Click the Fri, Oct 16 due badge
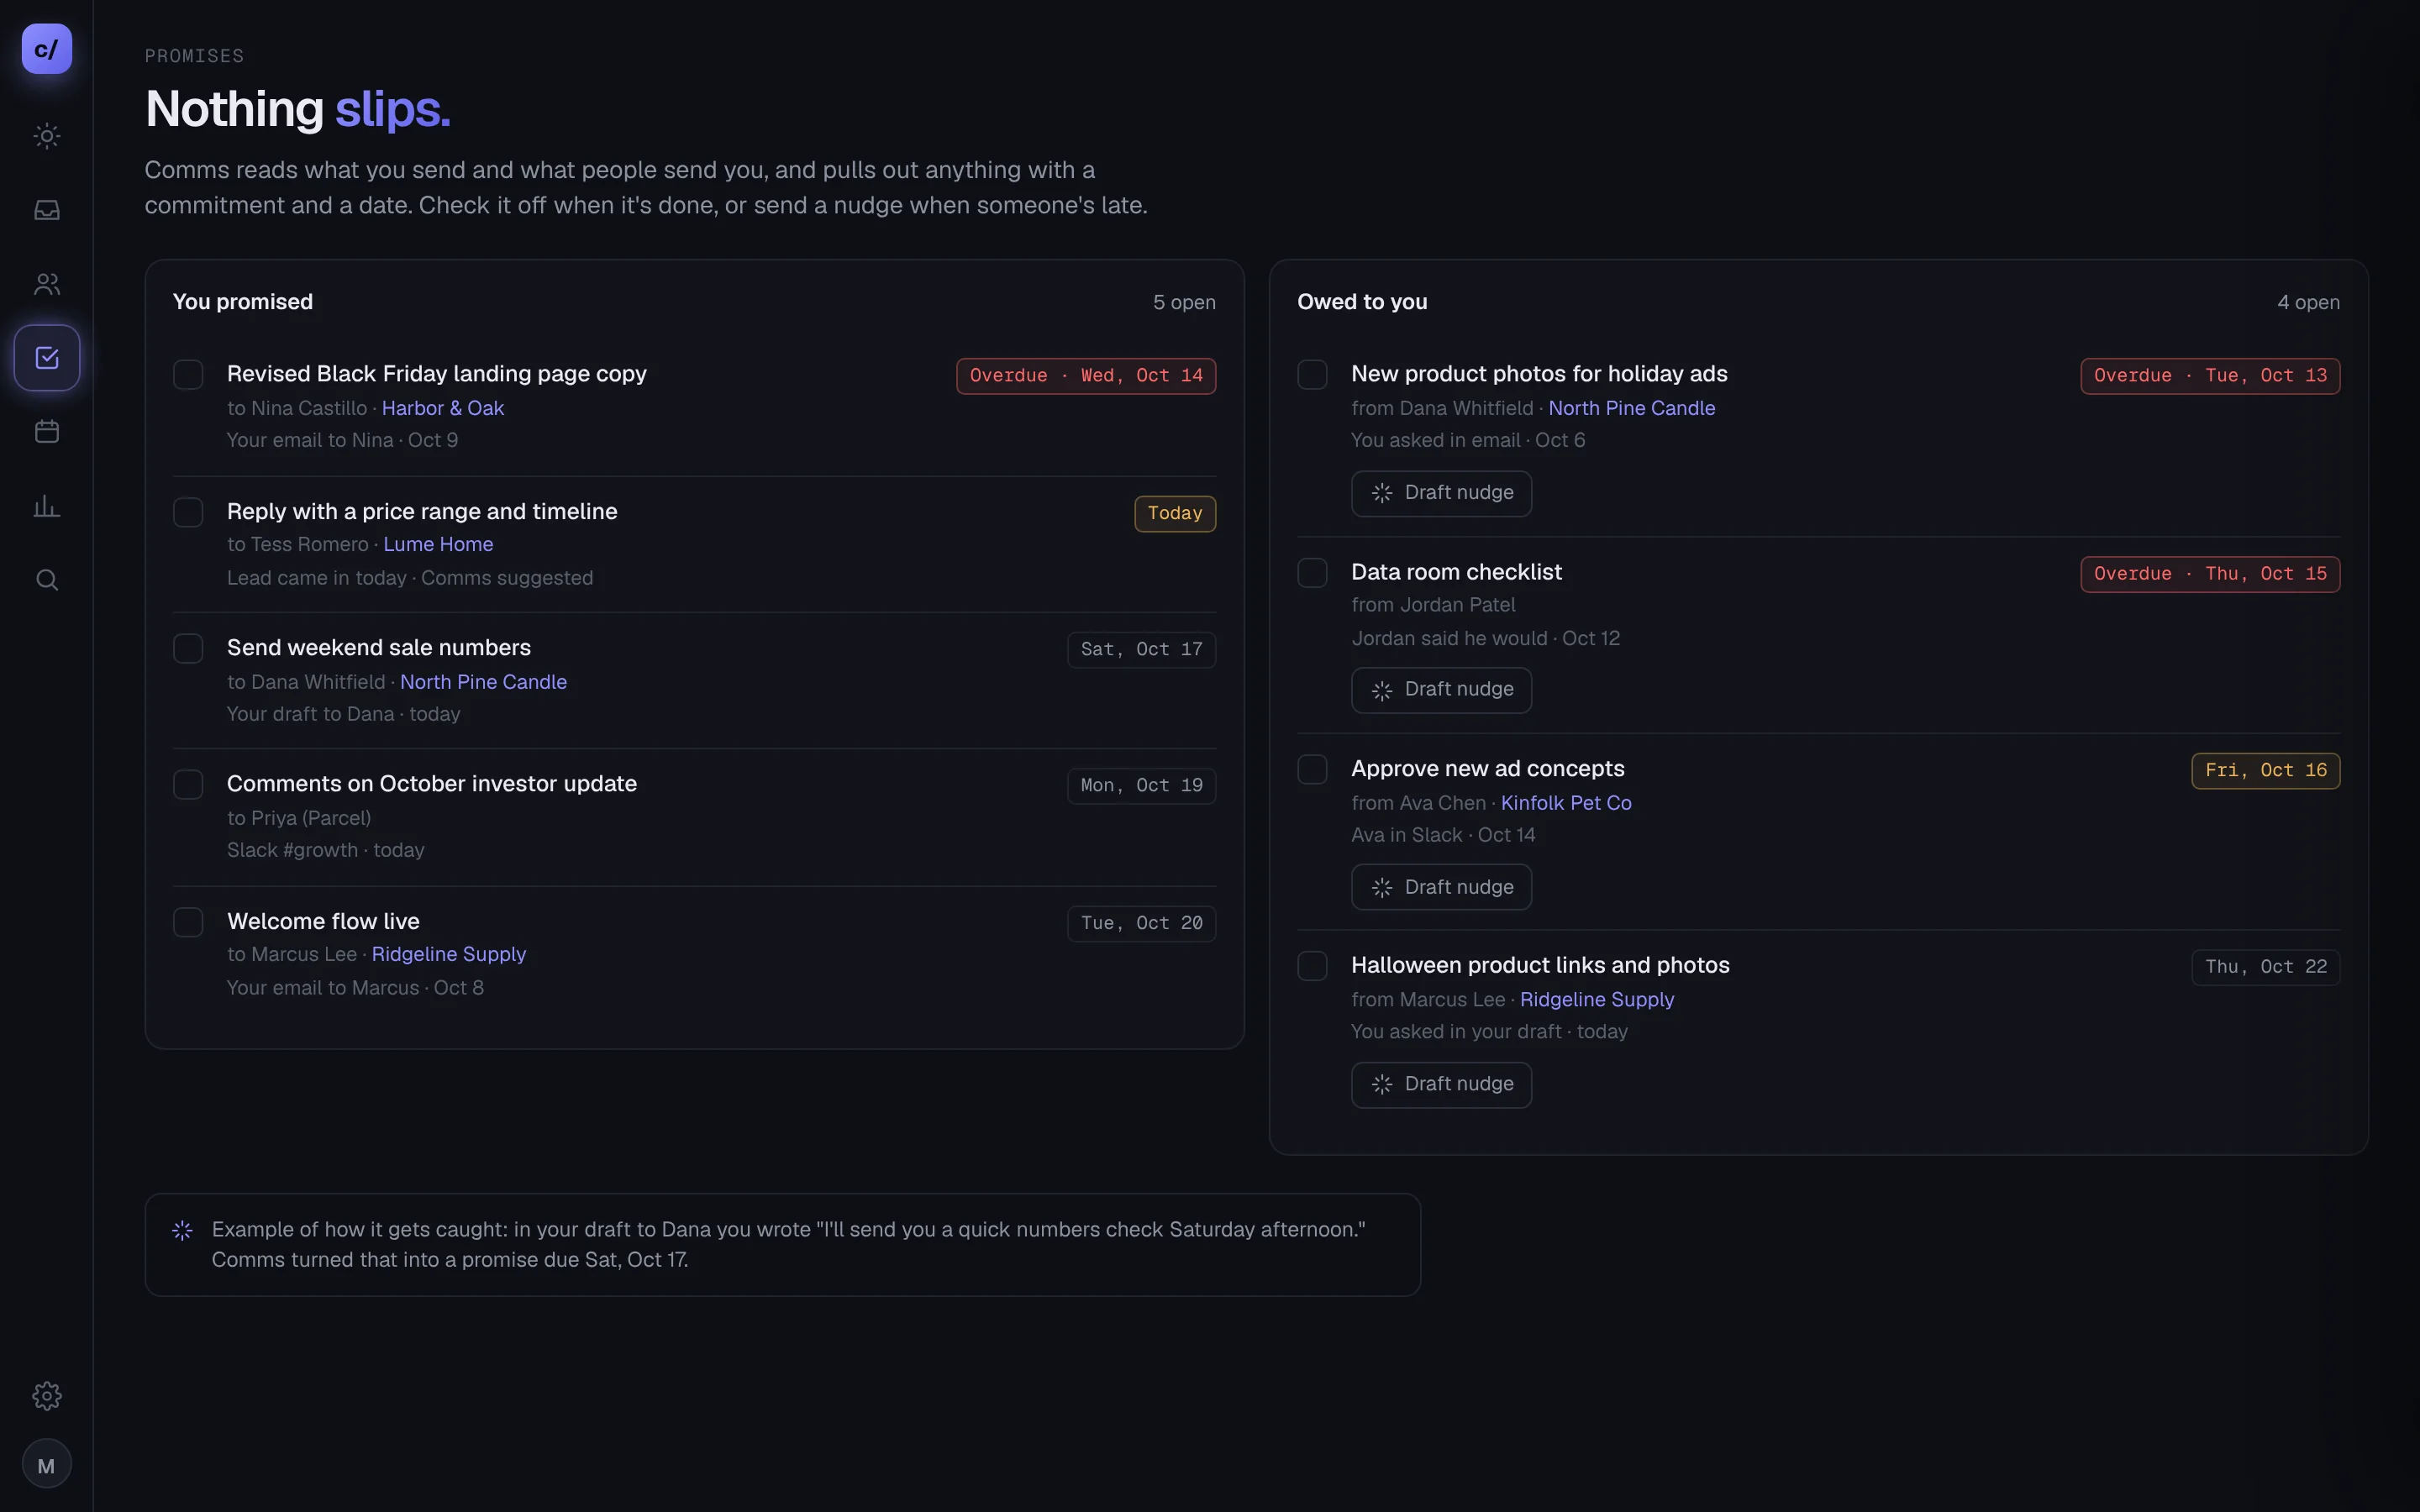Screen dimensions: 2420x1512 point(2266,771)
